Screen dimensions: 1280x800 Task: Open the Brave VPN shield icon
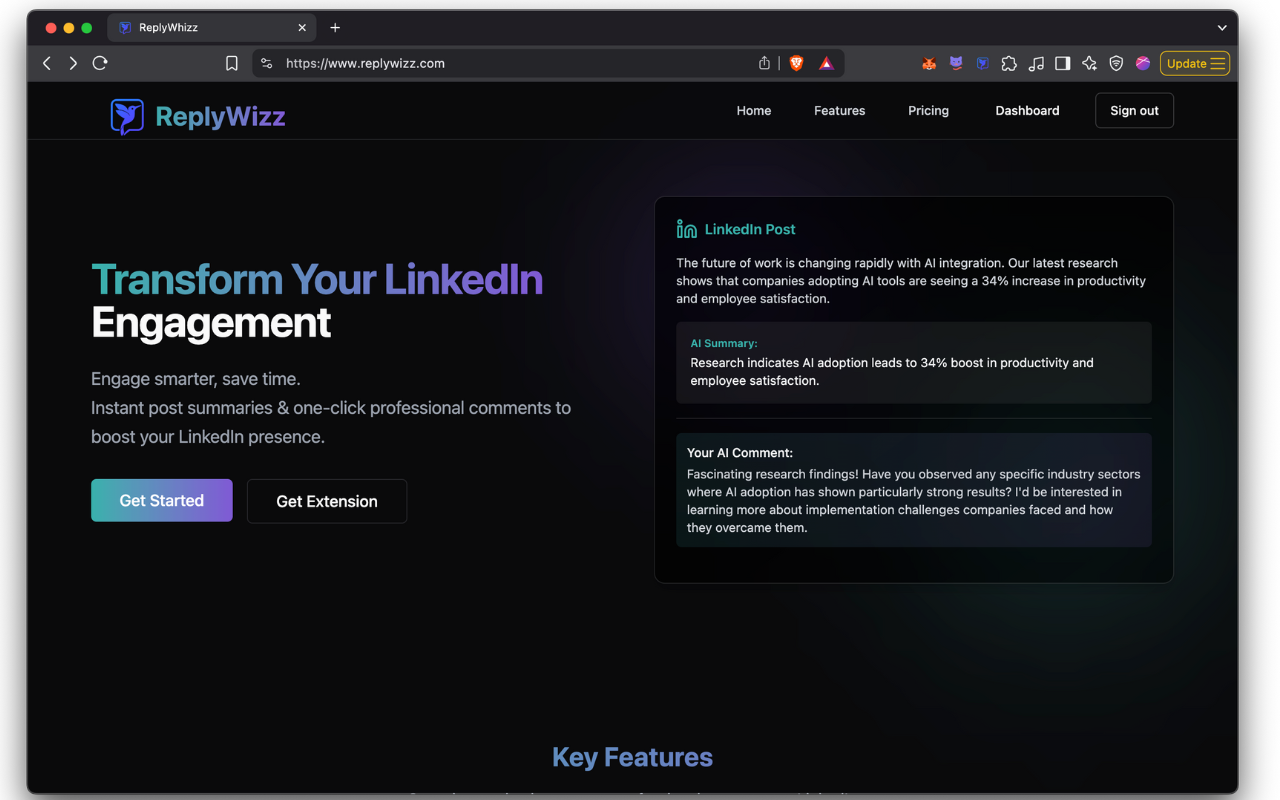pyautogui.click(x=1116, y=63)
